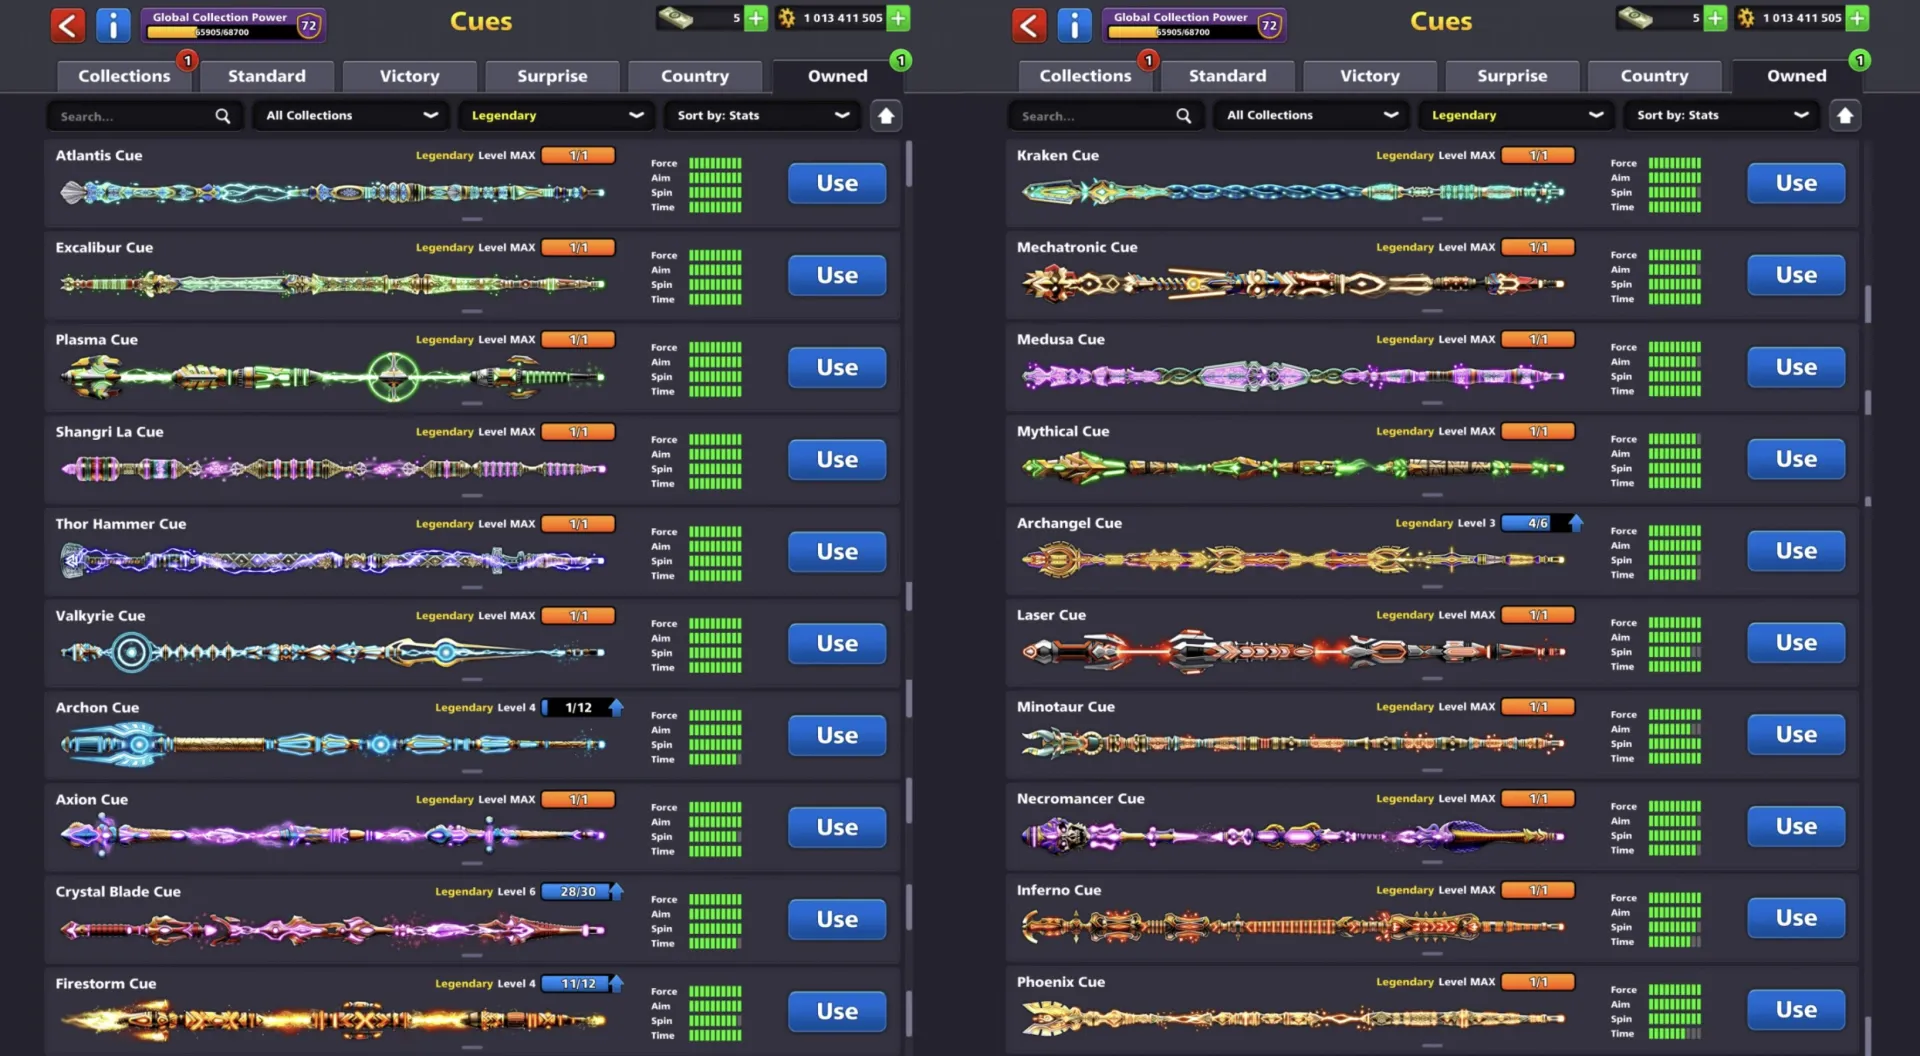
Task: Open Sort by: Stats dropdown in right panel
Action: 1722,116
